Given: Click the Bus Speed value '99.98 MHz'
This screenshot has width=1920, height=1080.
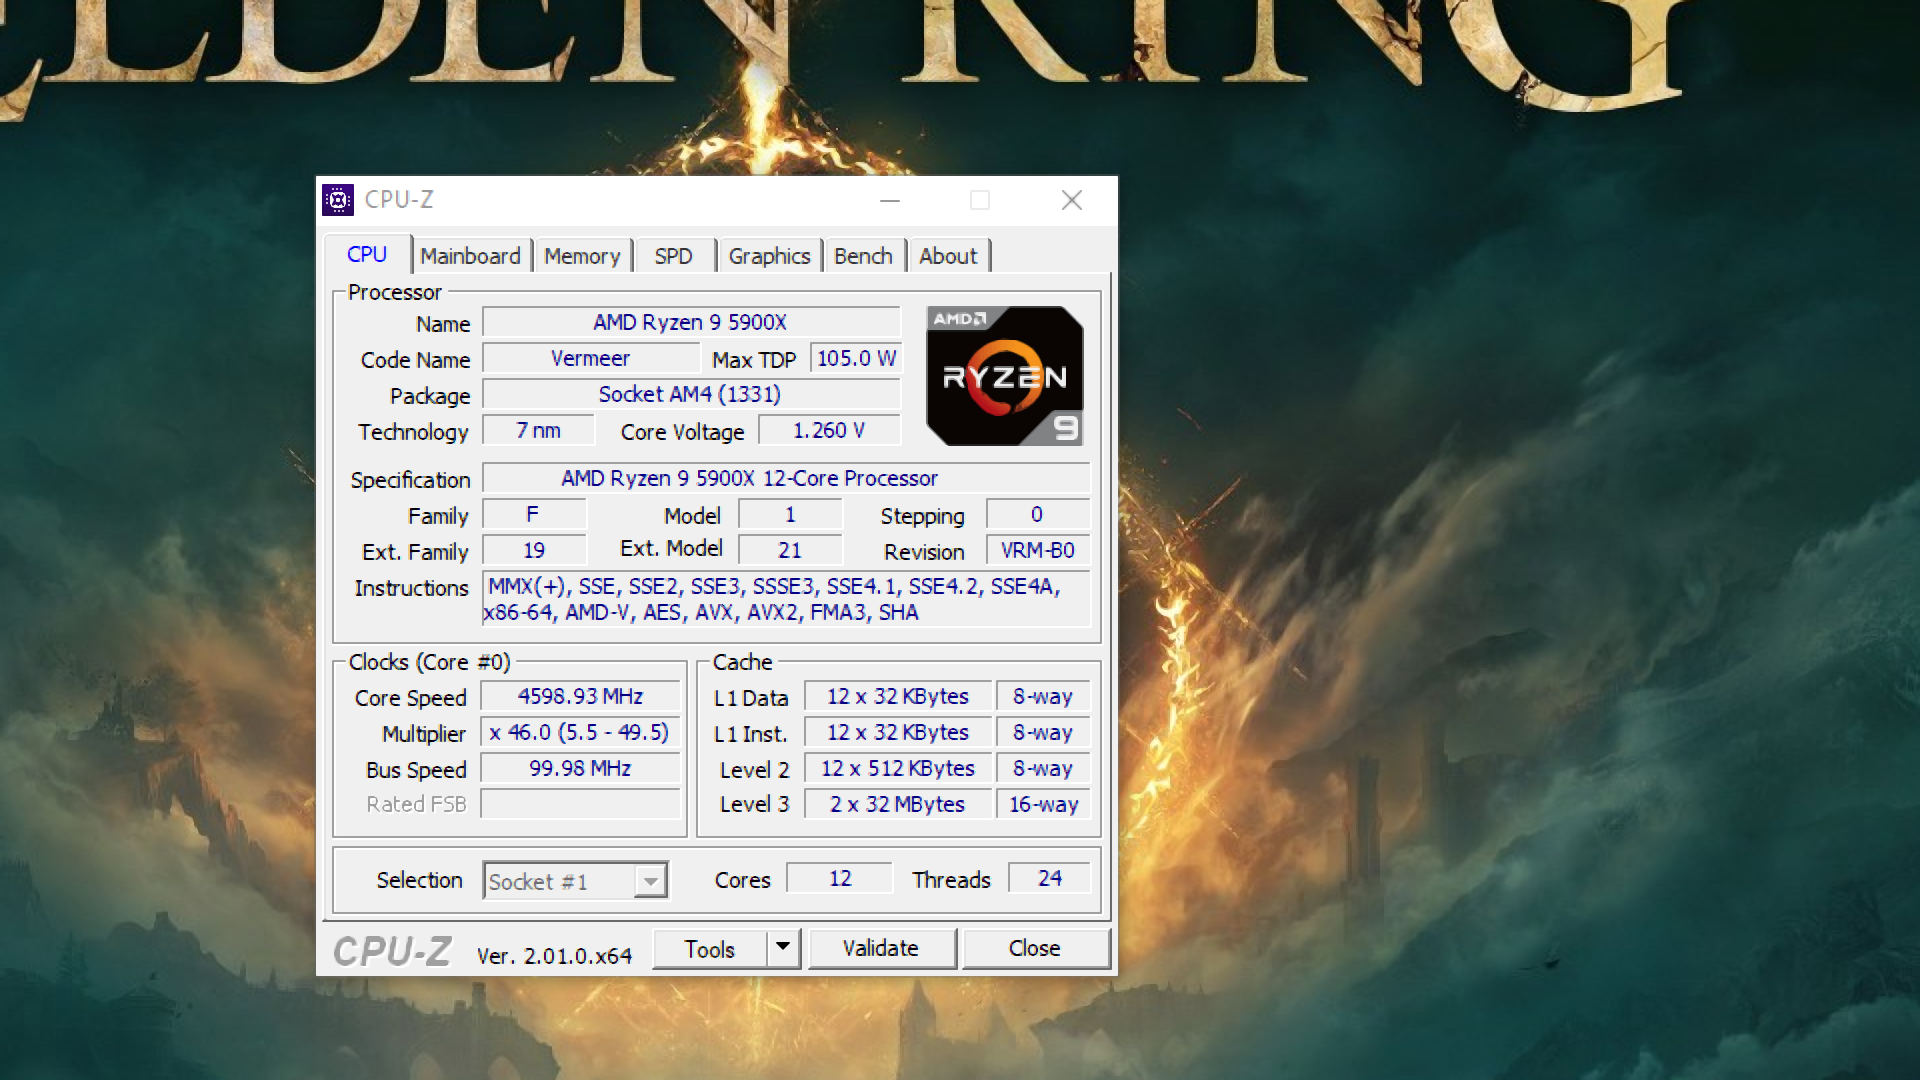Looking at the screenshot, I should click(x=580, y=768).
